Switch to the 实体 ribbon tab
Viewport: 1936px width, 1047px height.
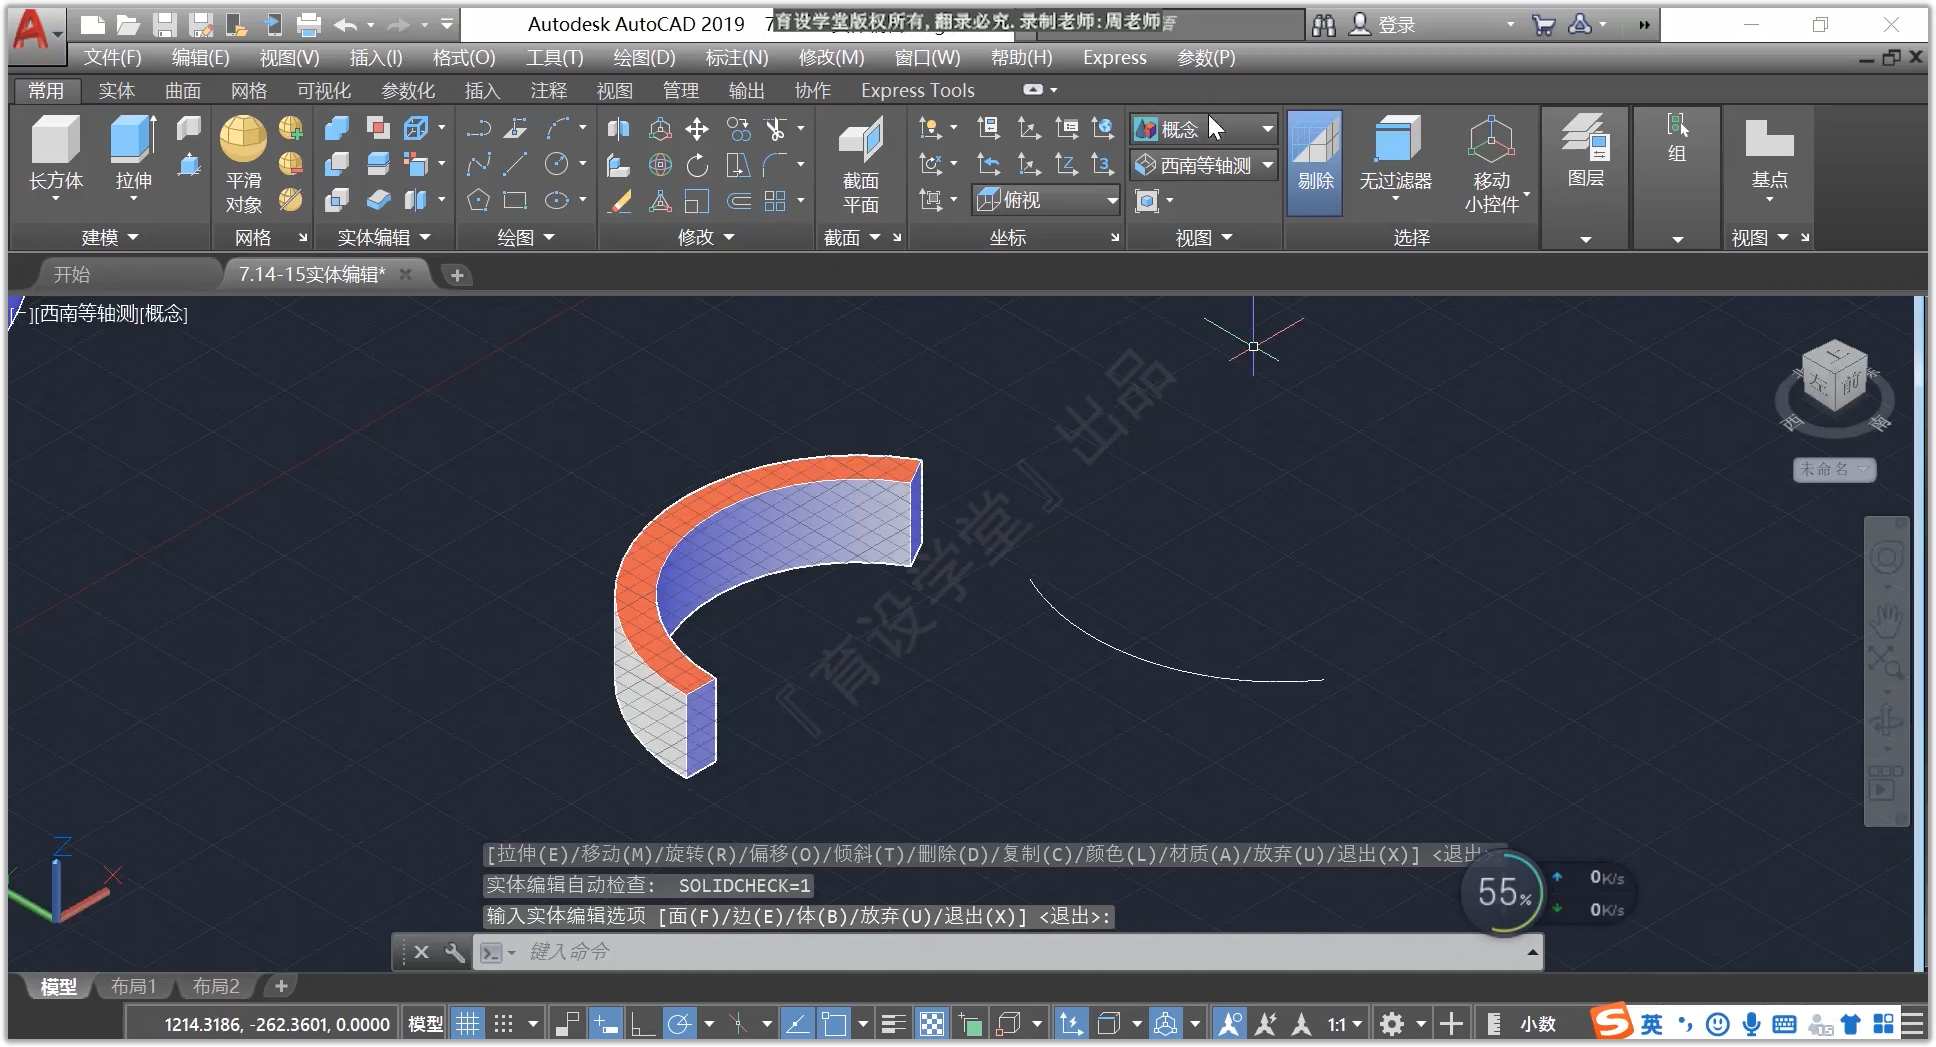pyautogui.click(x=116, y=91)
